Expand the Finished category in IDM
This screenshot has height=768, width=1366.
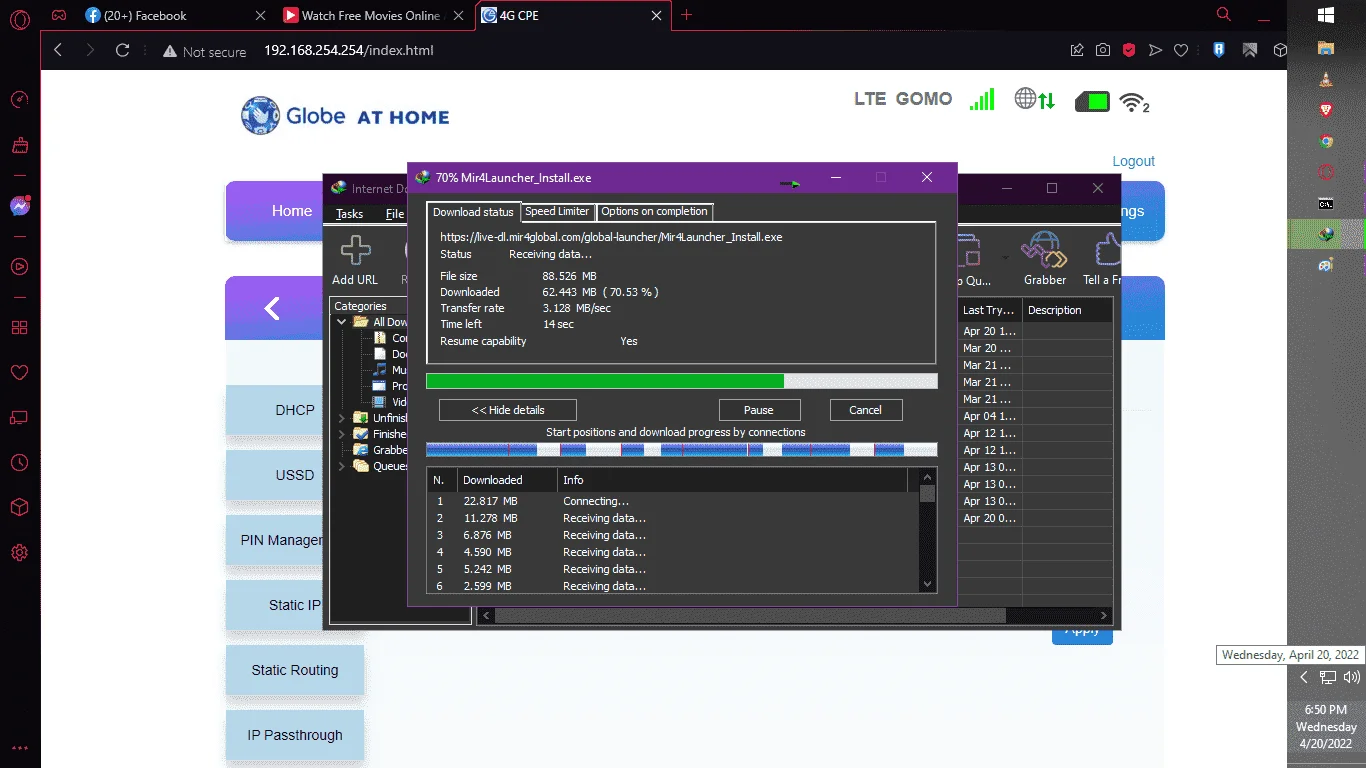coord(342,434)
